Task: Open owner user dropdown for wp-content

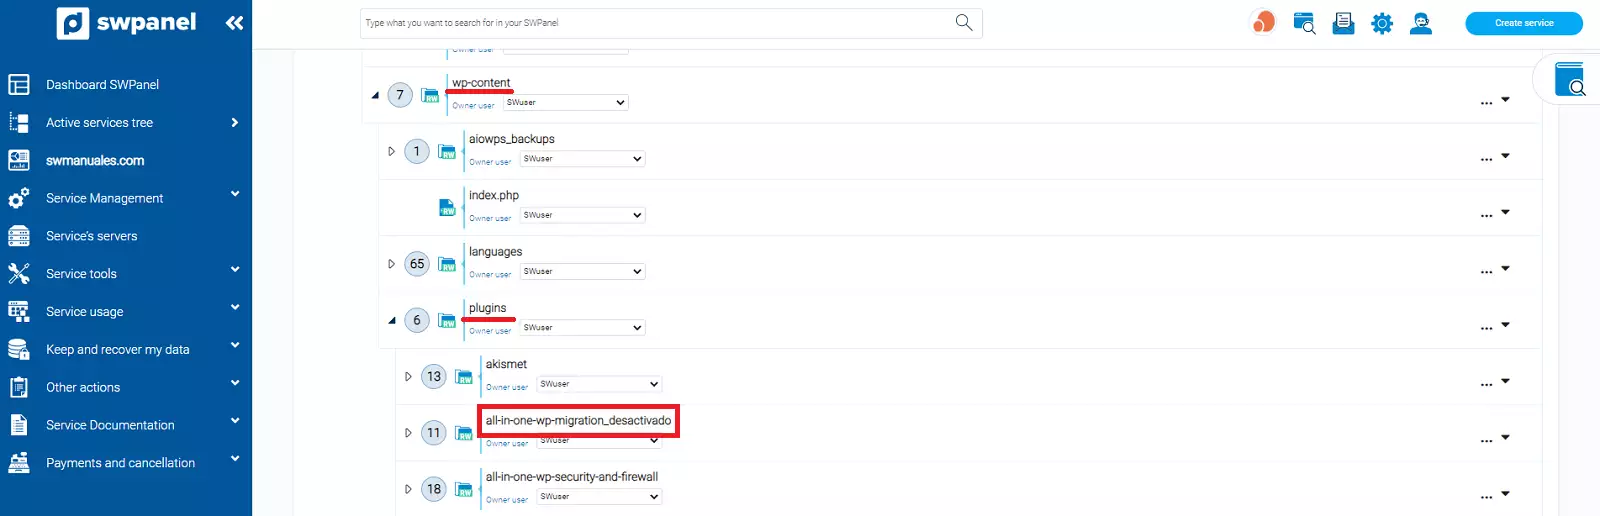Action: click(x=565, y=103)
